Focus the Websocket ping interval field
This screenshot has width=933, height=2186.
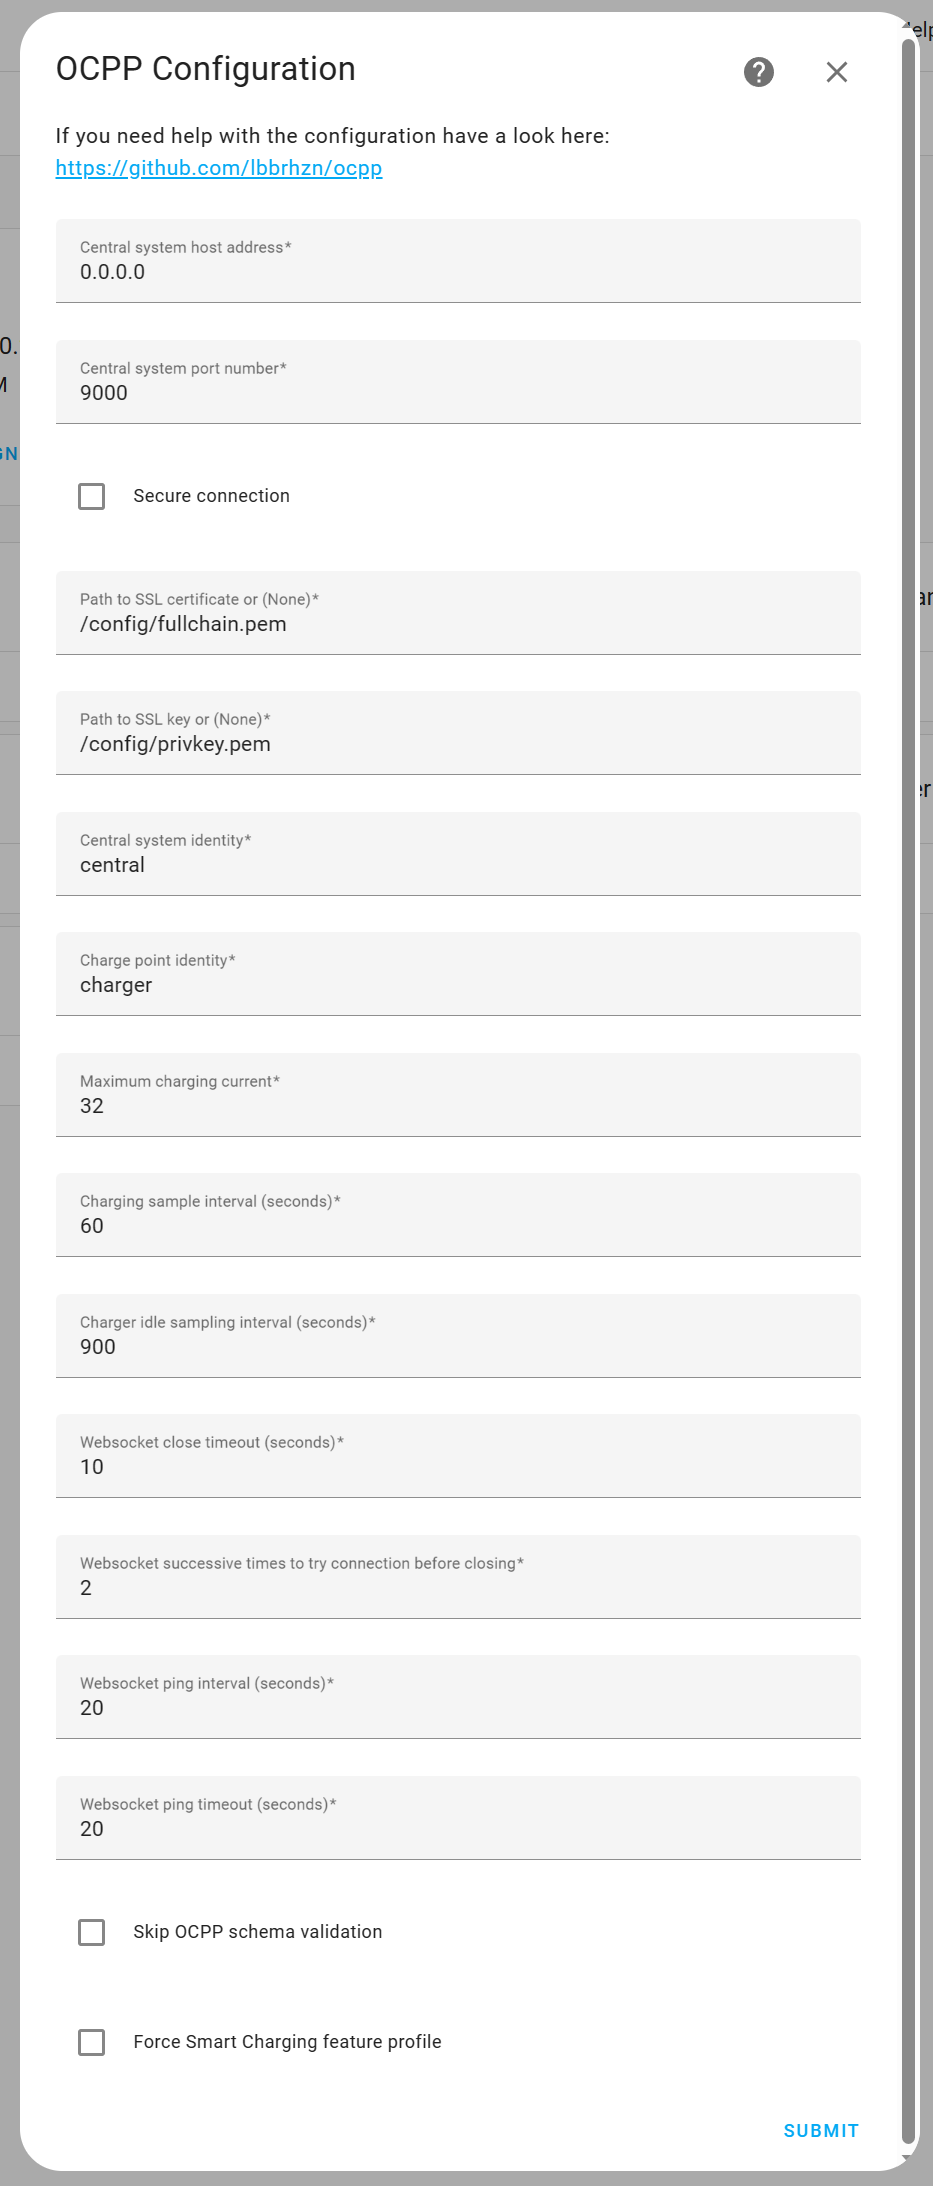coord(458,1698)
